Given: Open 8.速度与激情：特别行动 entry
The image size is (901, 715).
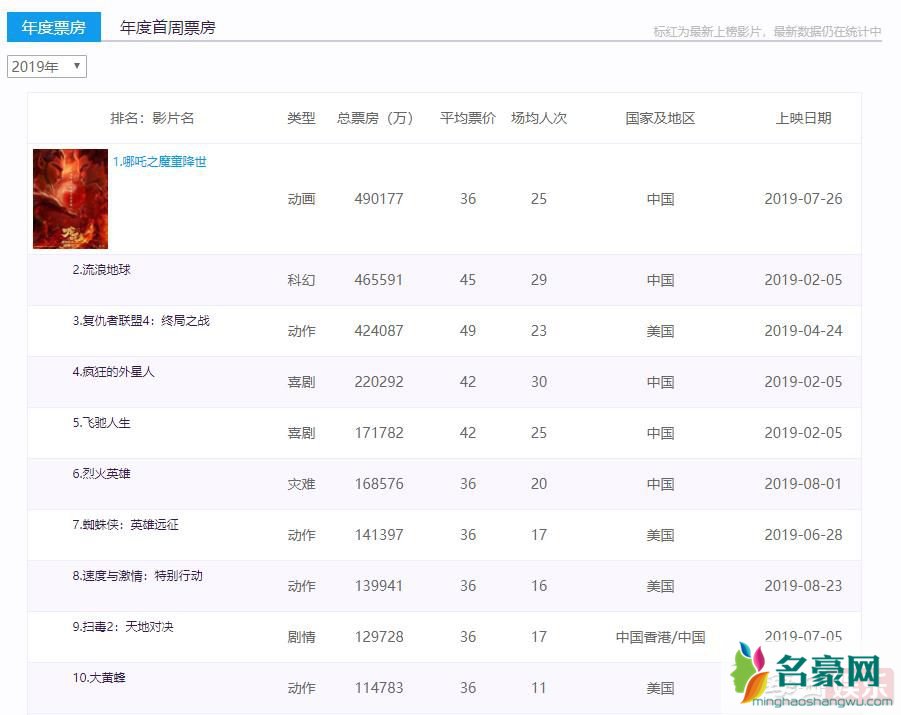Looking at the screenshot, I should [137, 576].
